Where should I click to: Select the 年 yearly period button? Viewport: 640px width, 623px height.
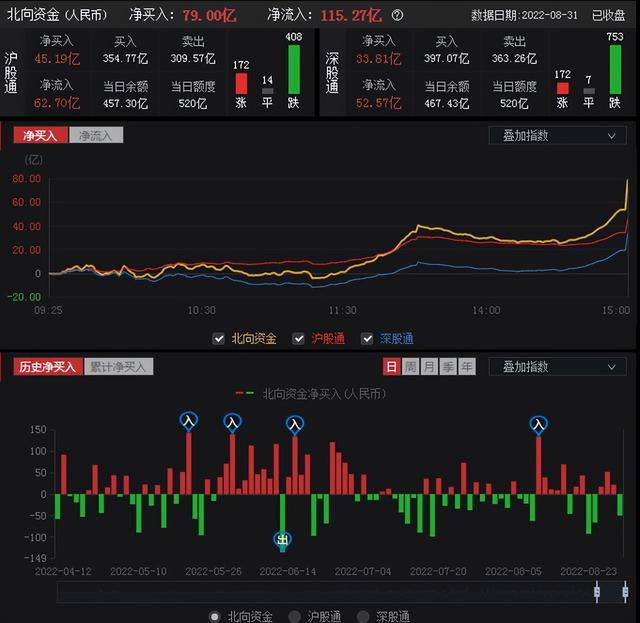pyautogui.click(x=467, y=367)
